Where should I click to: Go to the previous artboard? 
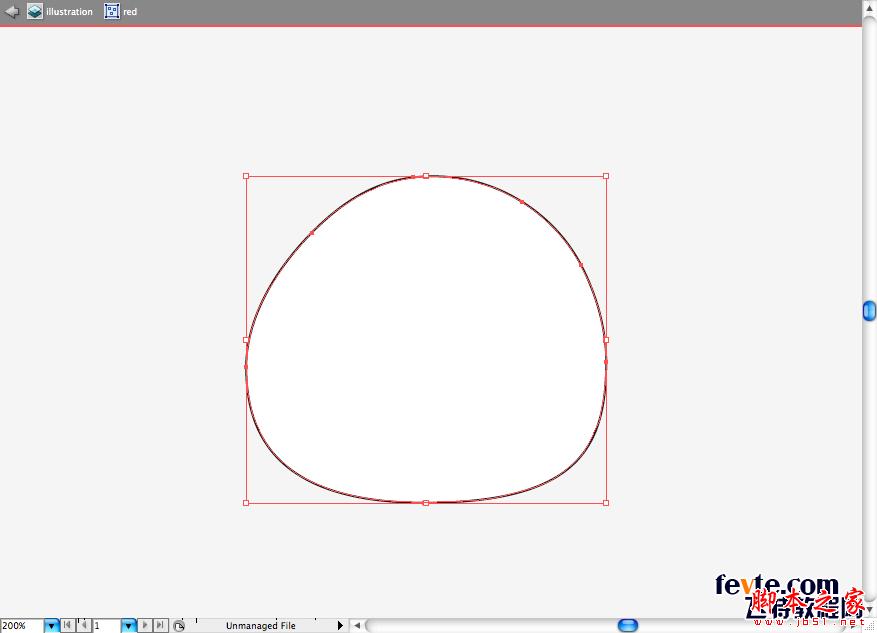click(83, 625)
